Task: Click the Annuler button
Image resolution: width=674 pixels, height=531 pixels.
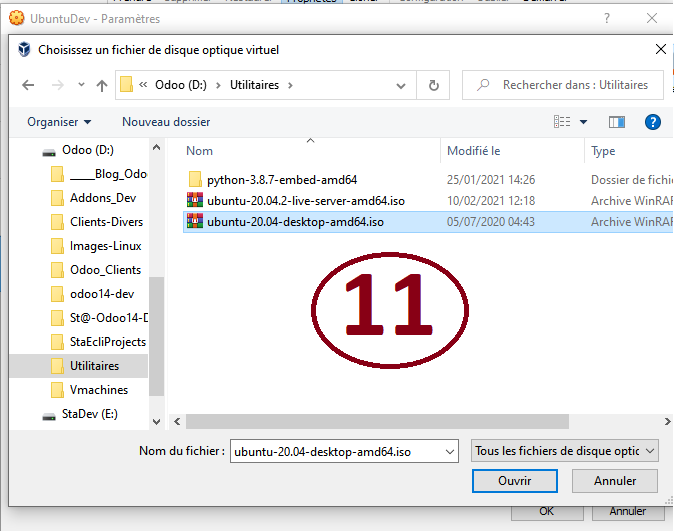Action: (614, 481)
